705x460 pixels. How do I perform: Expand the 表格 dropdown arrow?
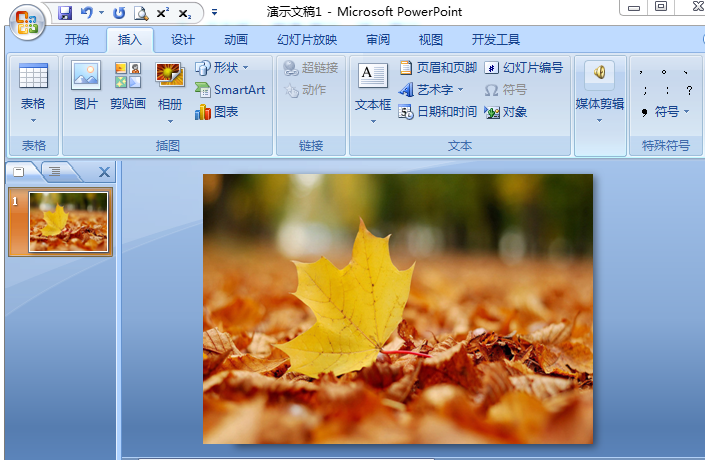[33, 121]
